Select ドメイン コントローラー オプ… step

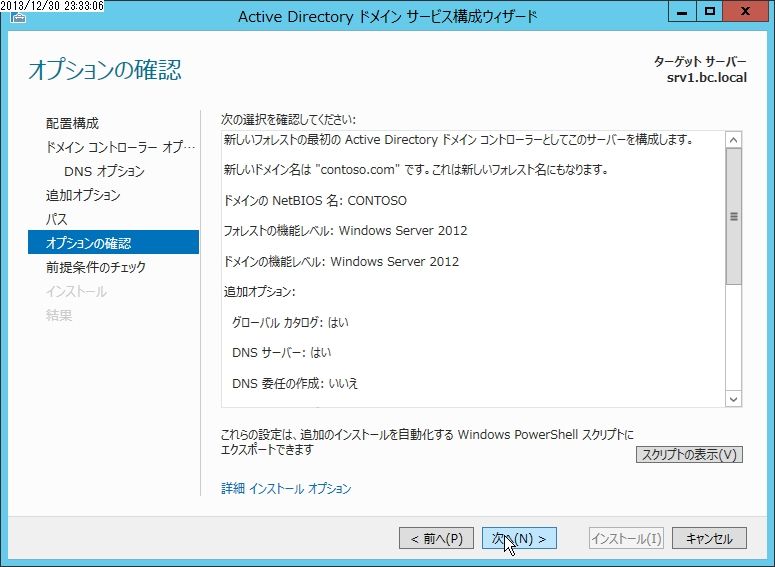coord(120,147)
